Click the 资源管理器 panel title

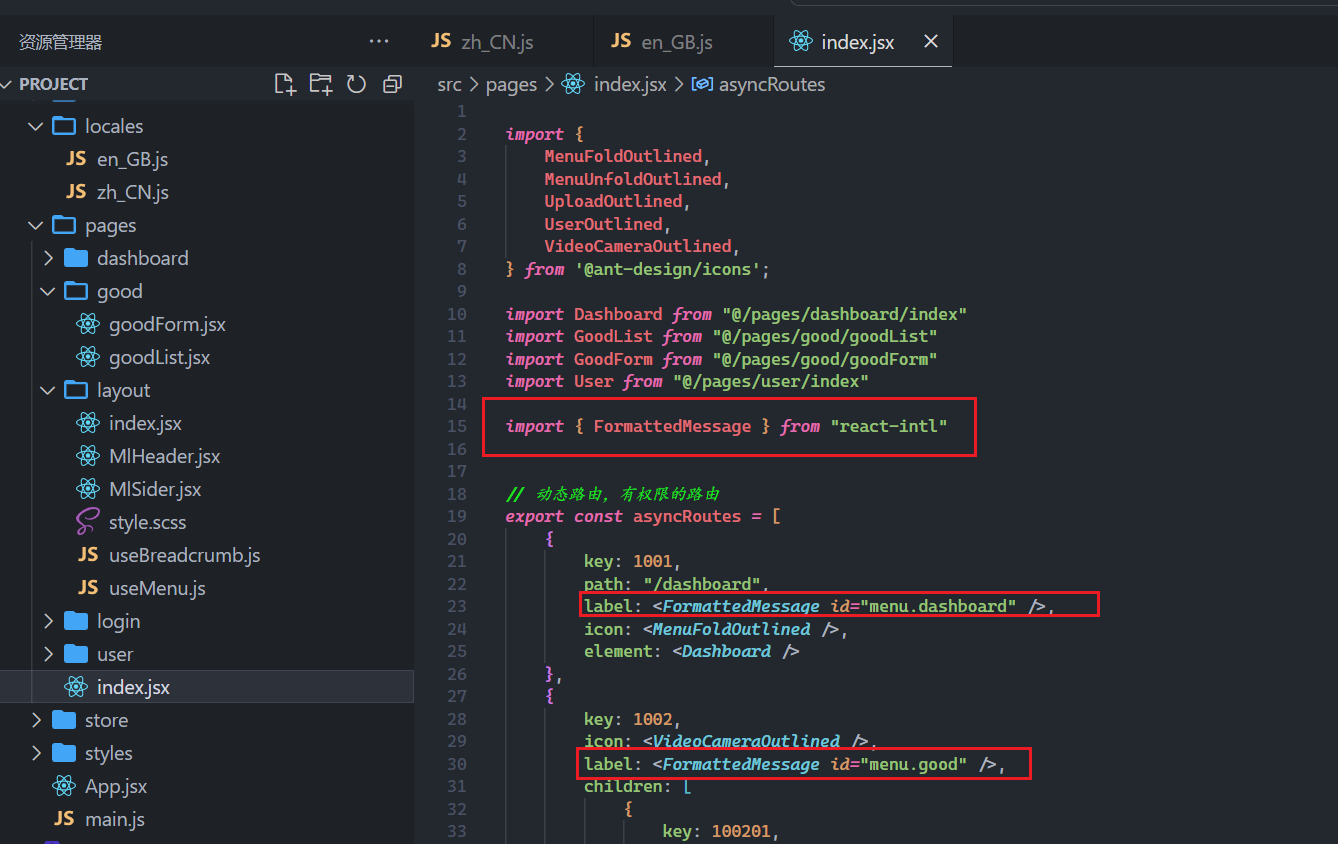click(60, 42)
